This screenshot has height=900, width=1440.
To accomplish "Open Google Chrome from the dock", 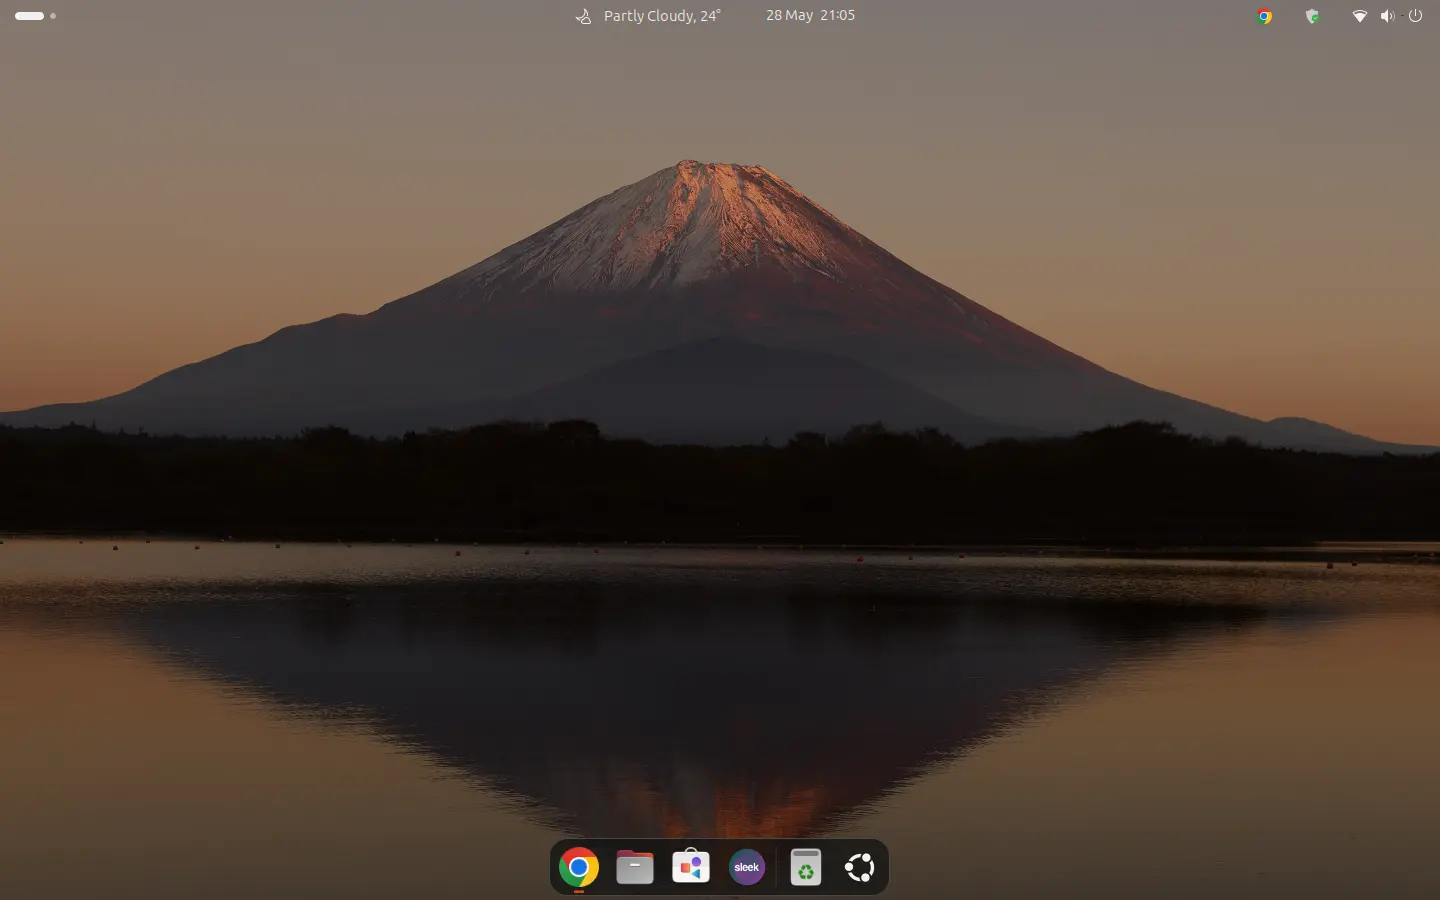I will 579,867.
